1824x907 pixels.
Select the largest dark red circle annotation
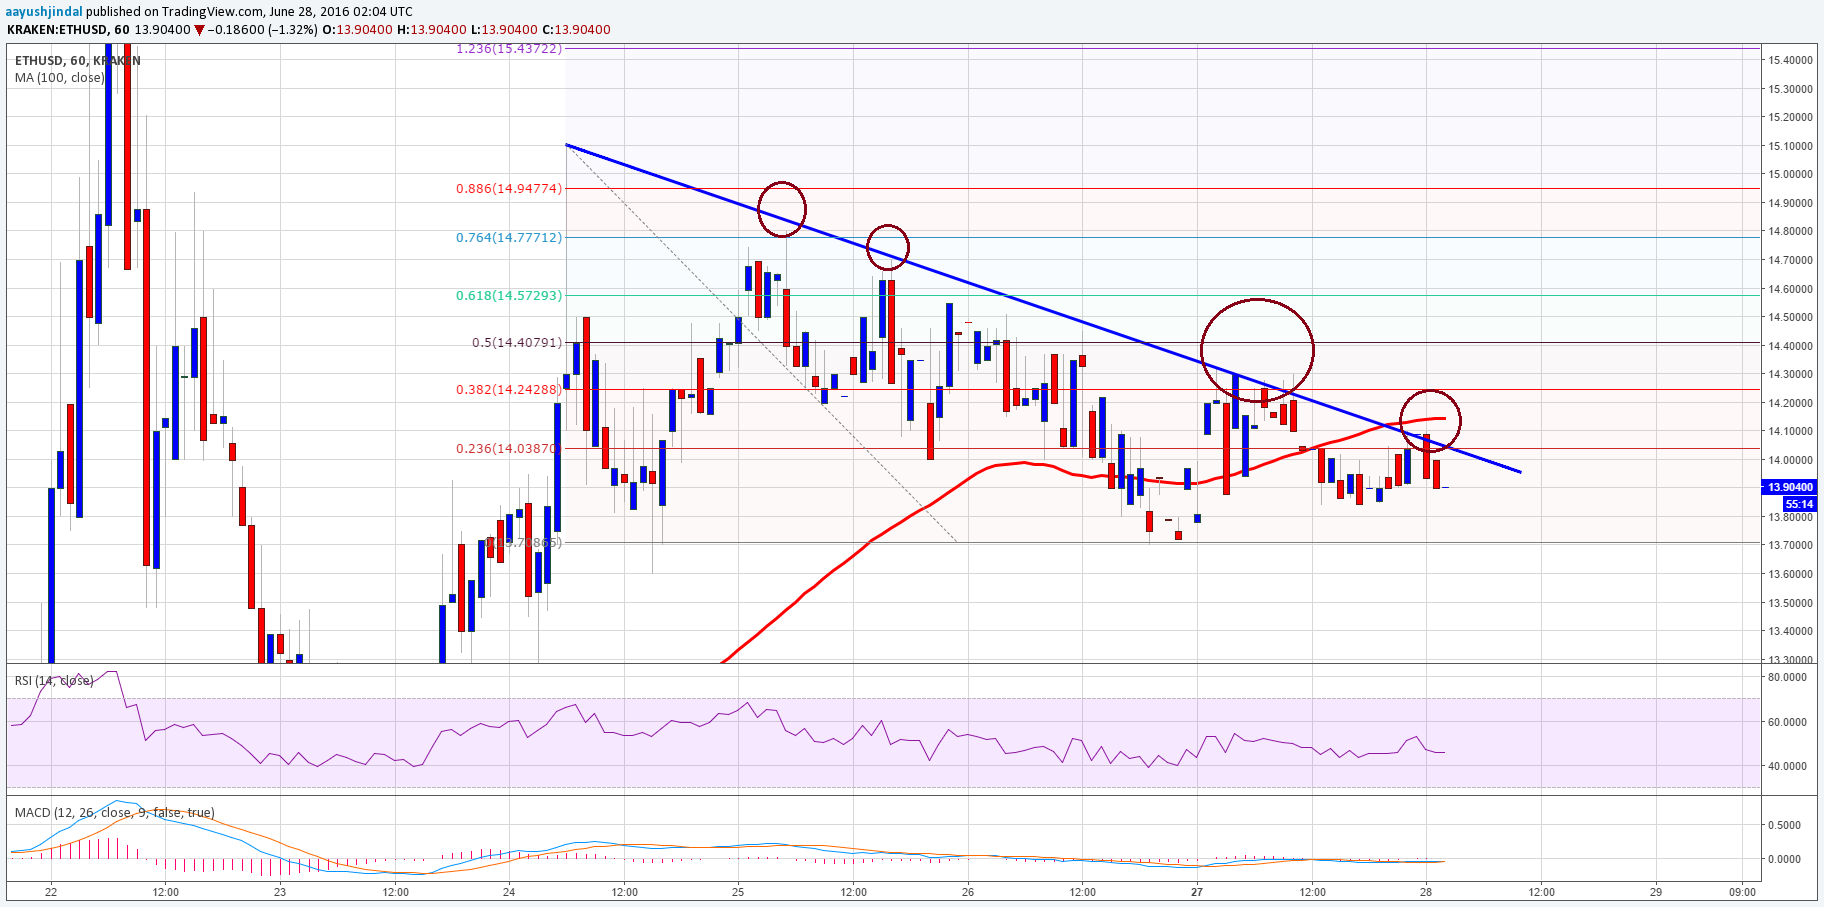point(1257,350)
